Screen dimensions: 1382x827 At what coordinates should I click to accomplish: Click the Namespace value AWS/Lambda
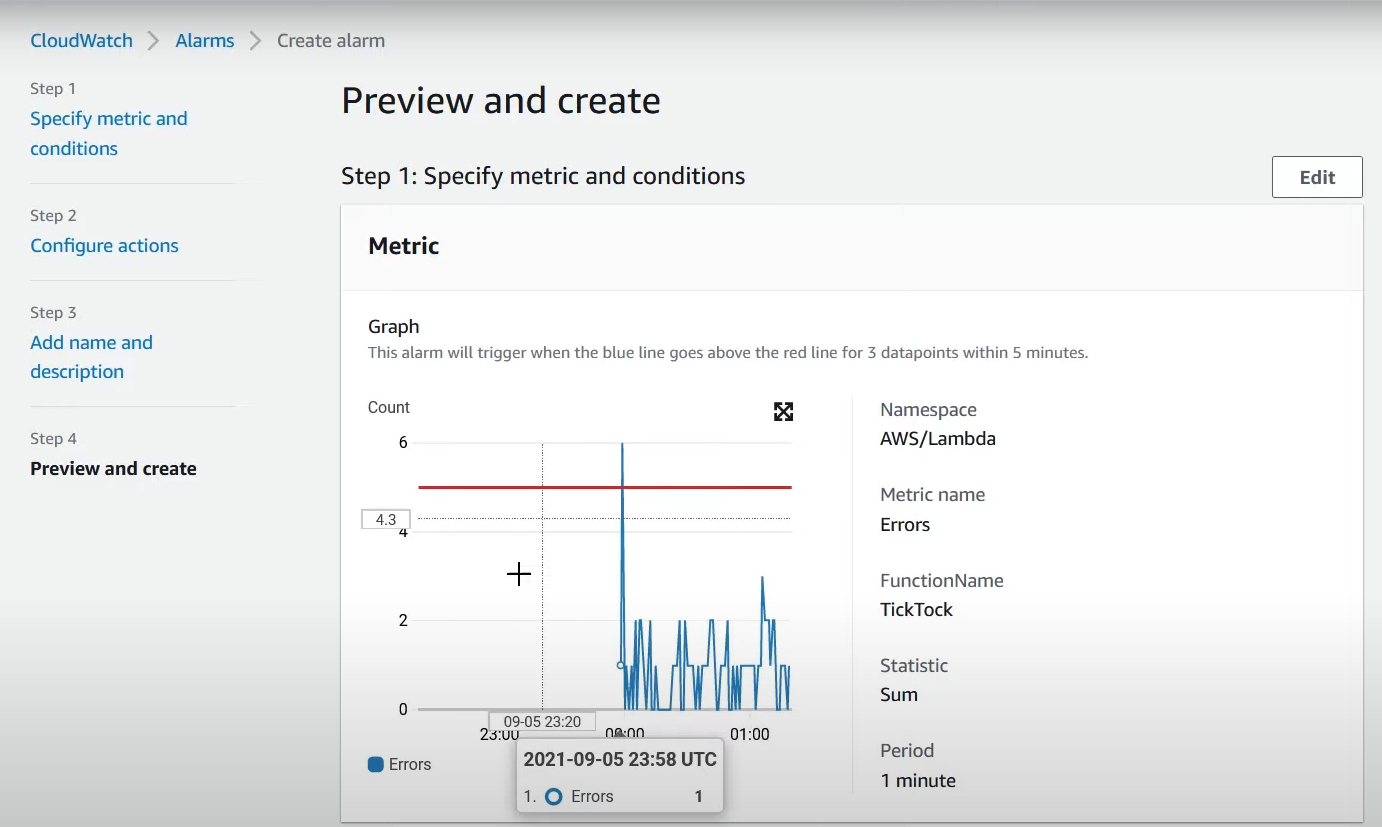938,438
